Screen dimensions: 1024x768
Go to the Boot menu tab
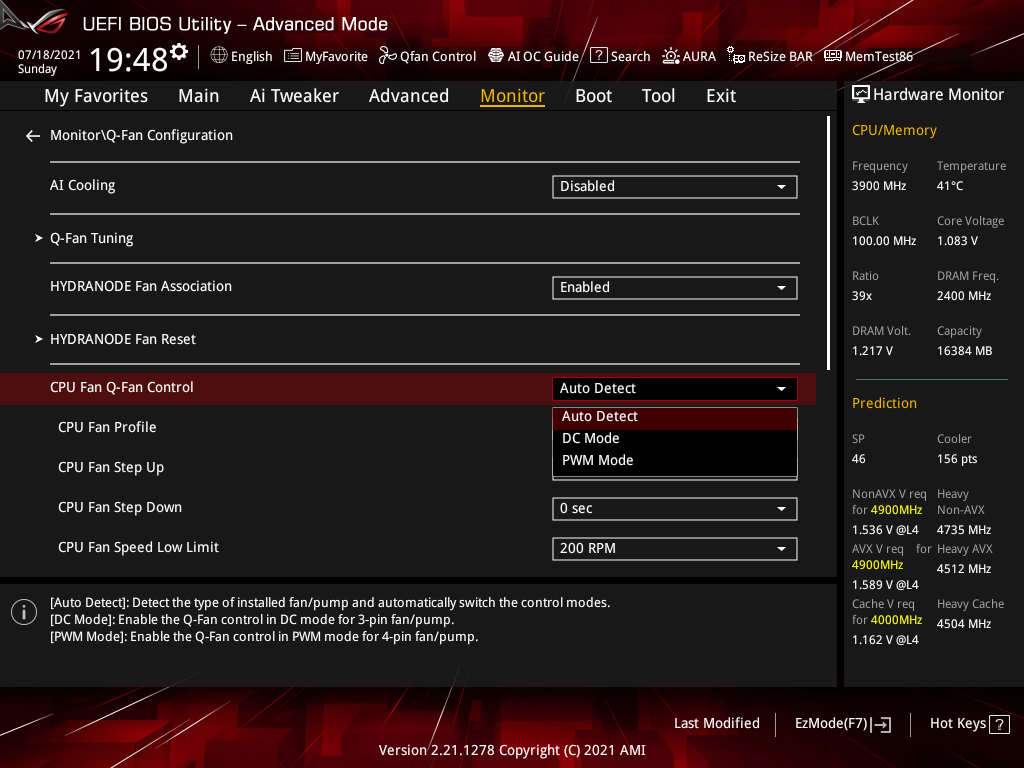point(593,95)
